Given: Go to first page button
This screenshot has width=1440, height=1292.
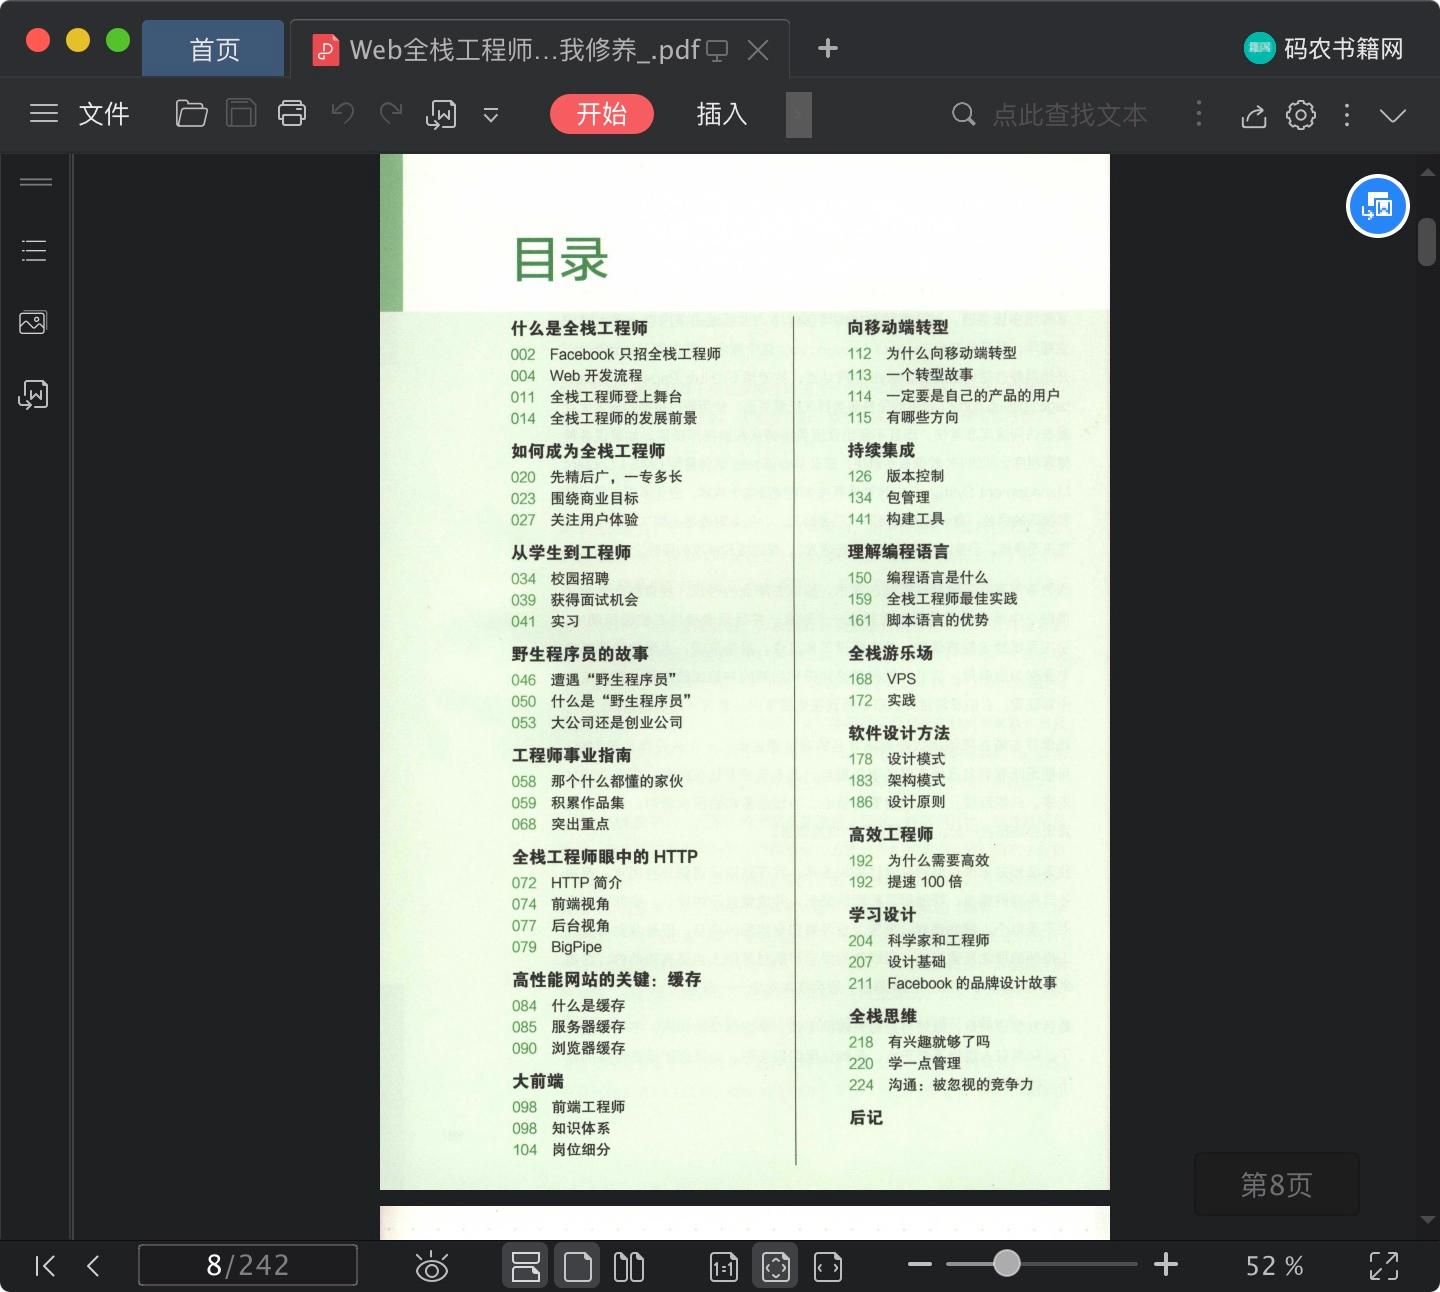Looking at the screenshot, I should (45, 1266).
